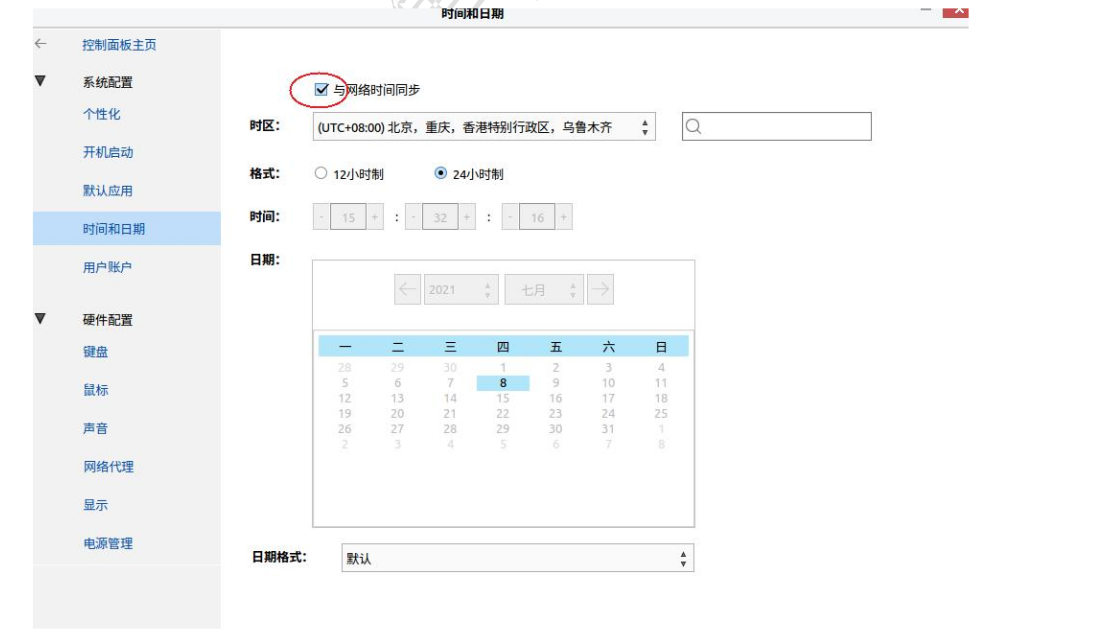Open the 时区 timezone dropdown
The image size is (1097, 640).
tap(483, 127)
